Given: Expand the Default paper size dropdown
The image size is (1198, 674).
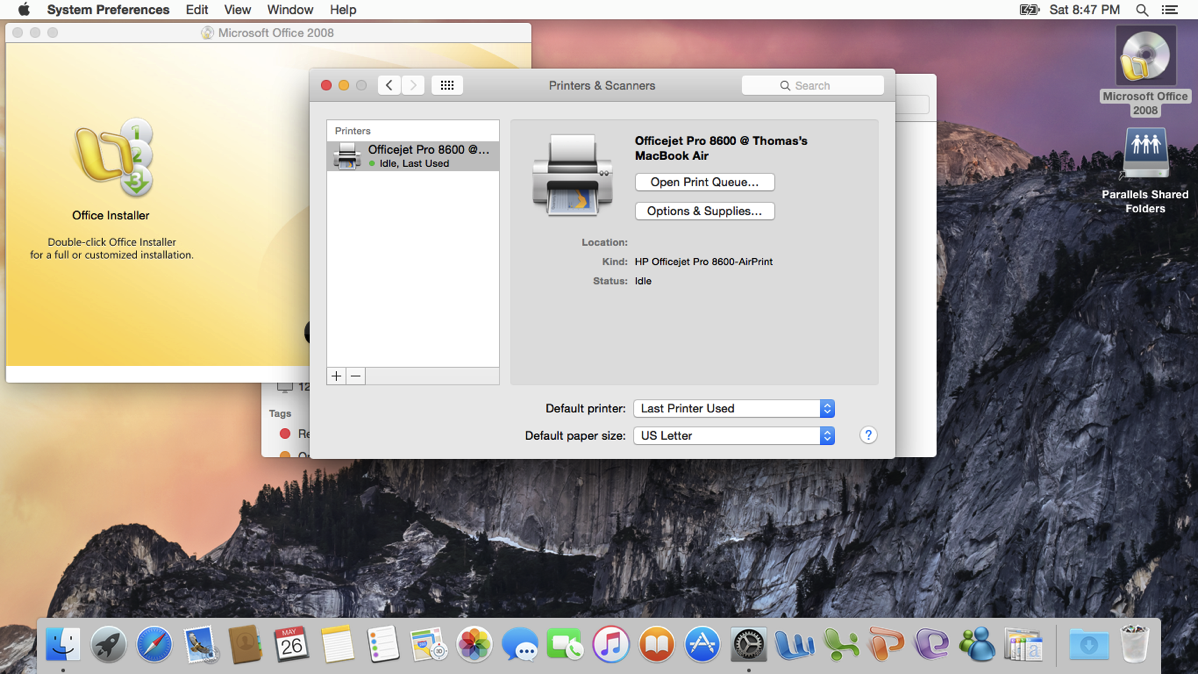Looking at the screenshot, I should tap(733, 436).
